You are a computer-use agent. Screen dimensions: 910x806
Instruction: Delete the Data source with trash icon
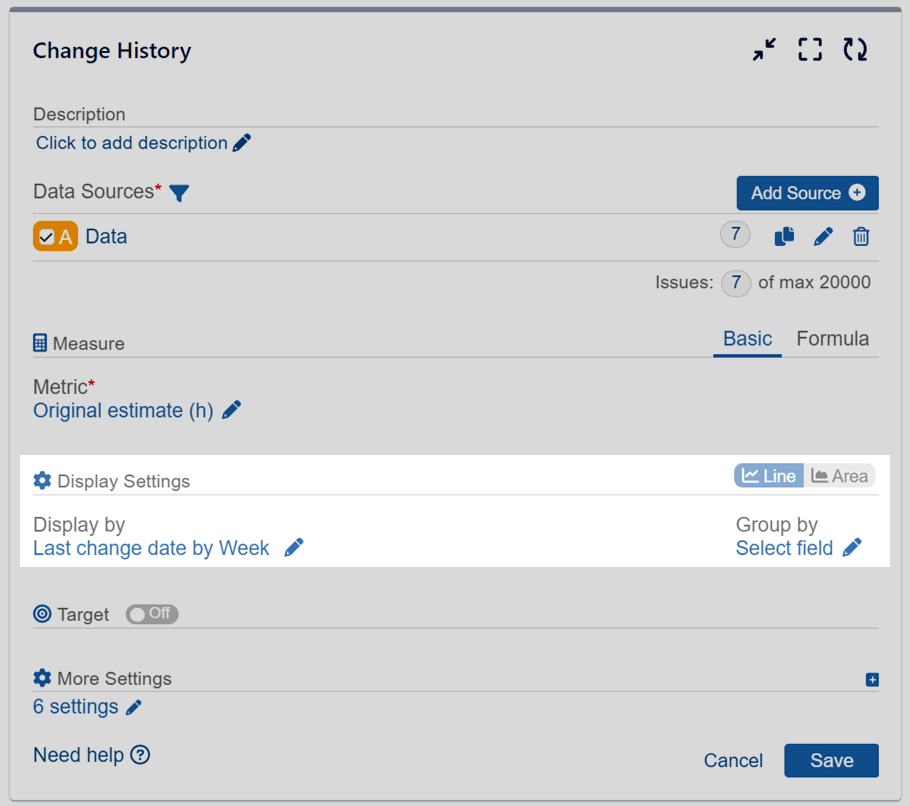861,237
